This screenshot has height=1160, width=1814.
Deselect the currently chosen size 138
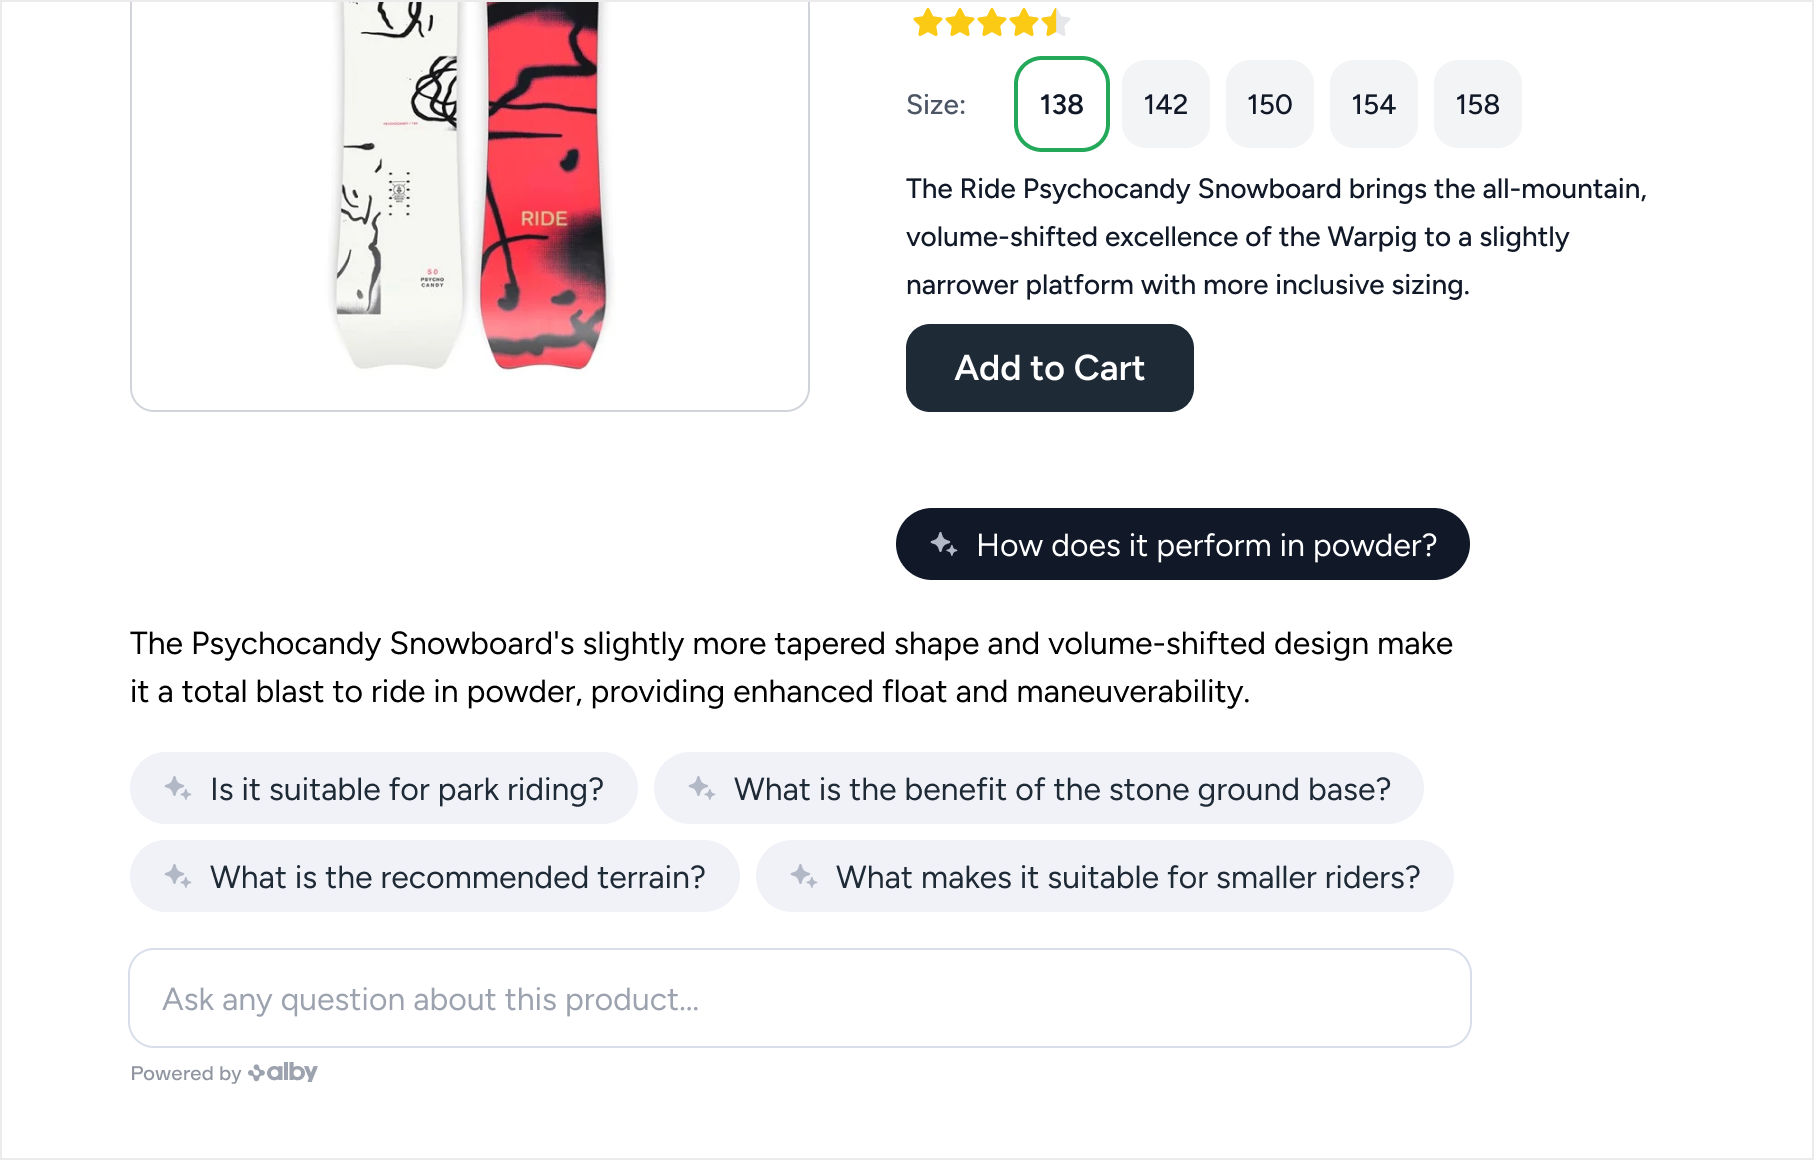pos(1061,104)
